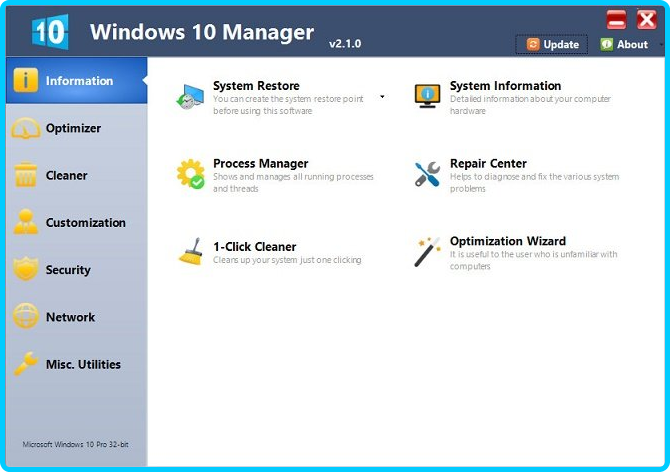The image size is (670, 472).
Task: Click 'It is useful to the user' description
Action: tap(533, 260)
